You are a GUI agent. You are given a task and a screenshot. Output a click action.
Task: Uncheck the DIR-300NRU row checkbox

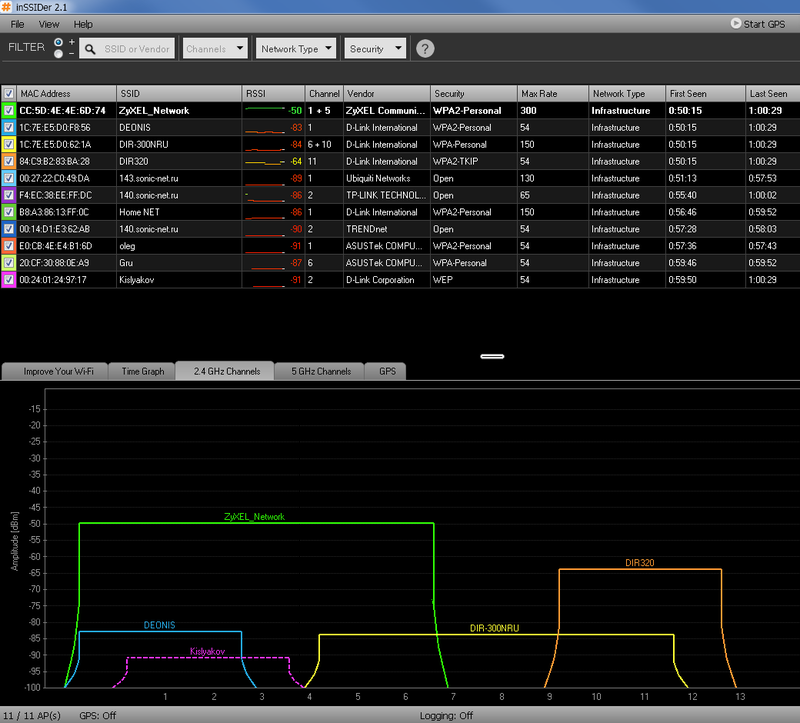coord(9,144)
